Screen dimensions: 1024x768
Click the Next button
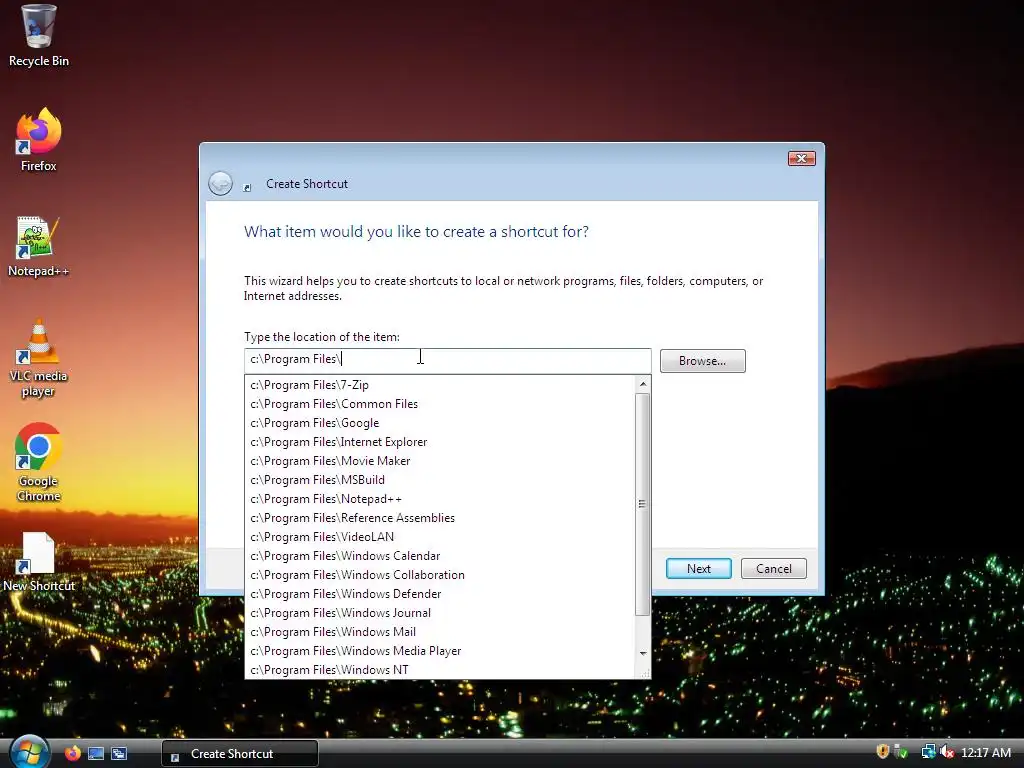698,568
